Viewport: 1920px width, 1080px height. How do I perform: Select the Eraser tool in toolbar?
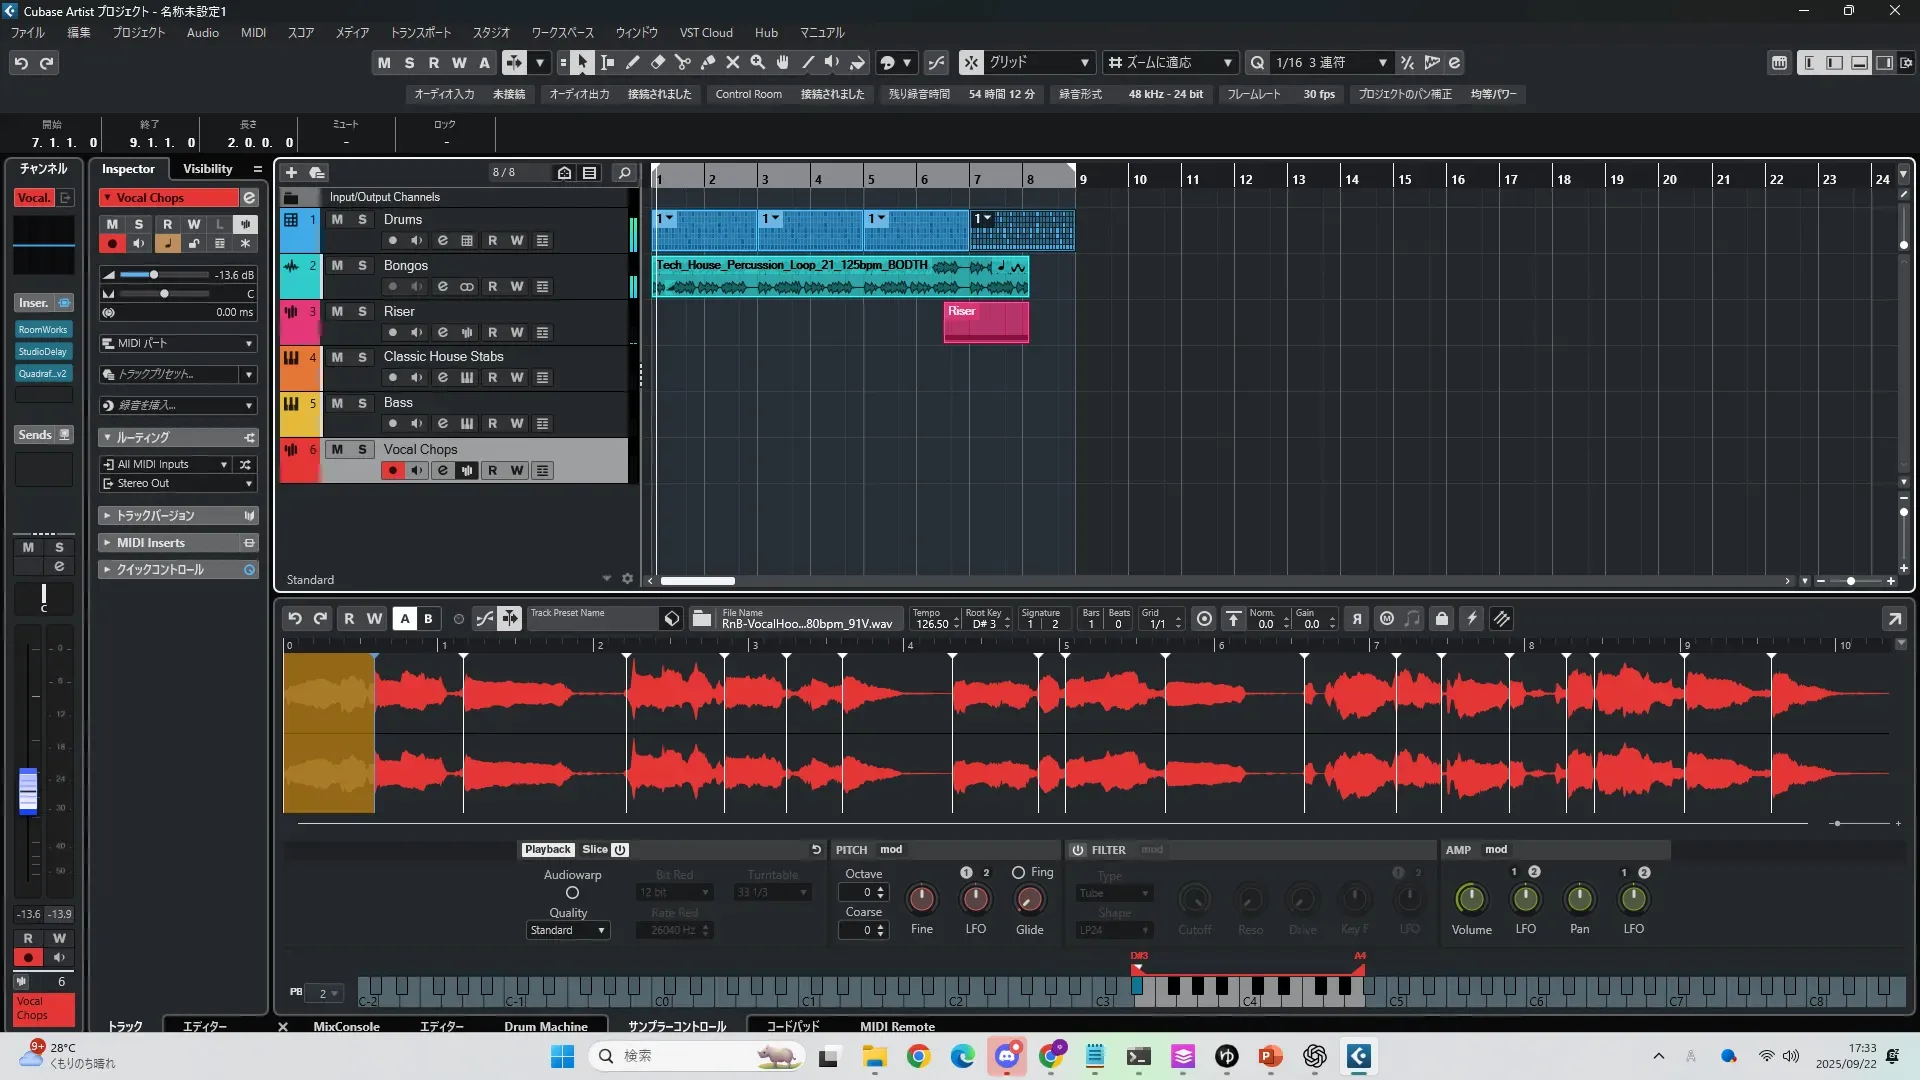658,63
